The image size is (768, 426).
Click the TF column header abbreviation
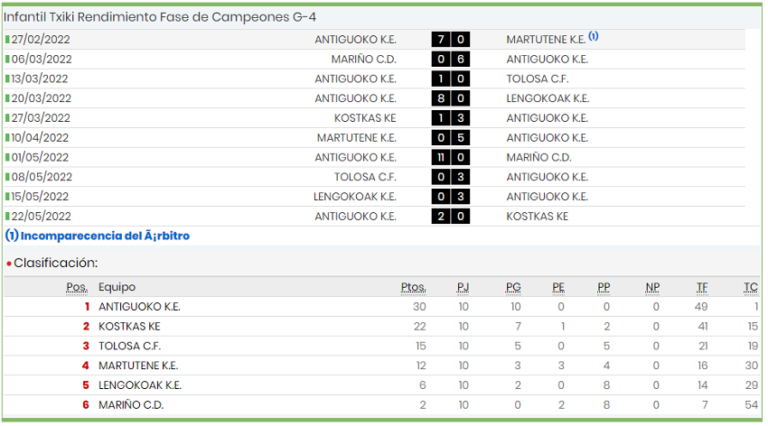point(702,287)
